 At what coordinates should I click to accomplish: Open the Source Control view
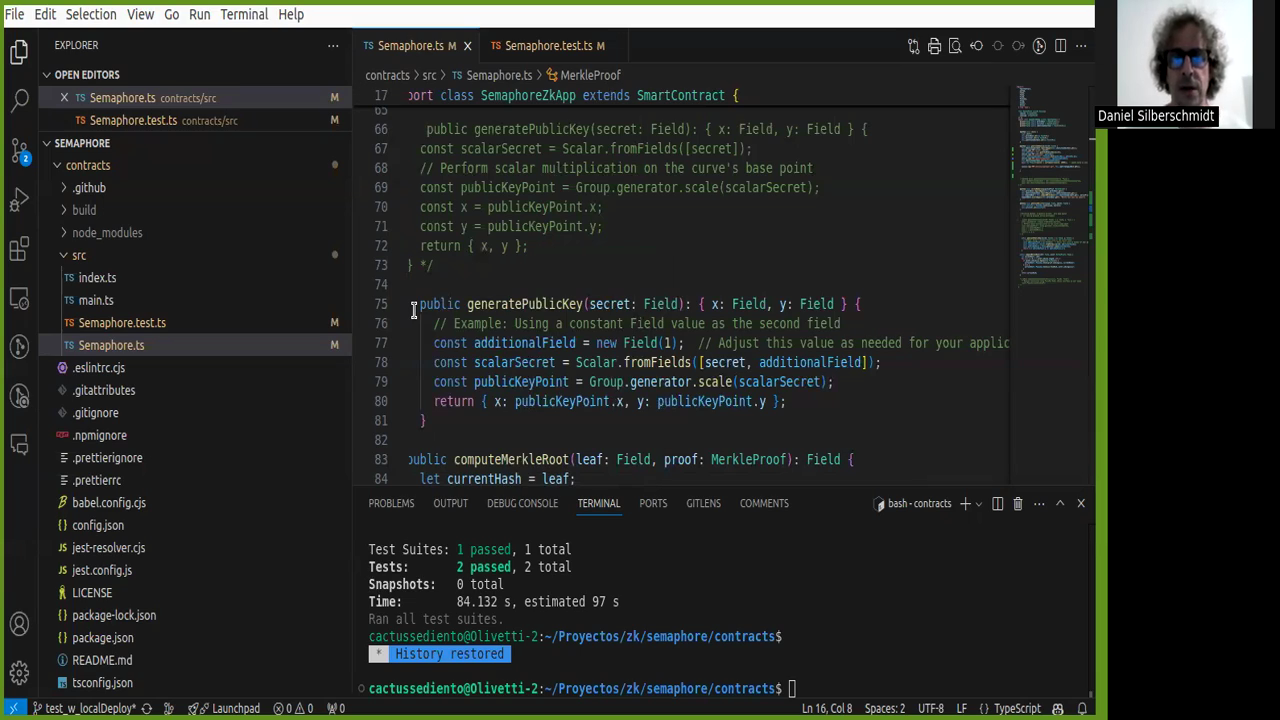tap(19, 151)
